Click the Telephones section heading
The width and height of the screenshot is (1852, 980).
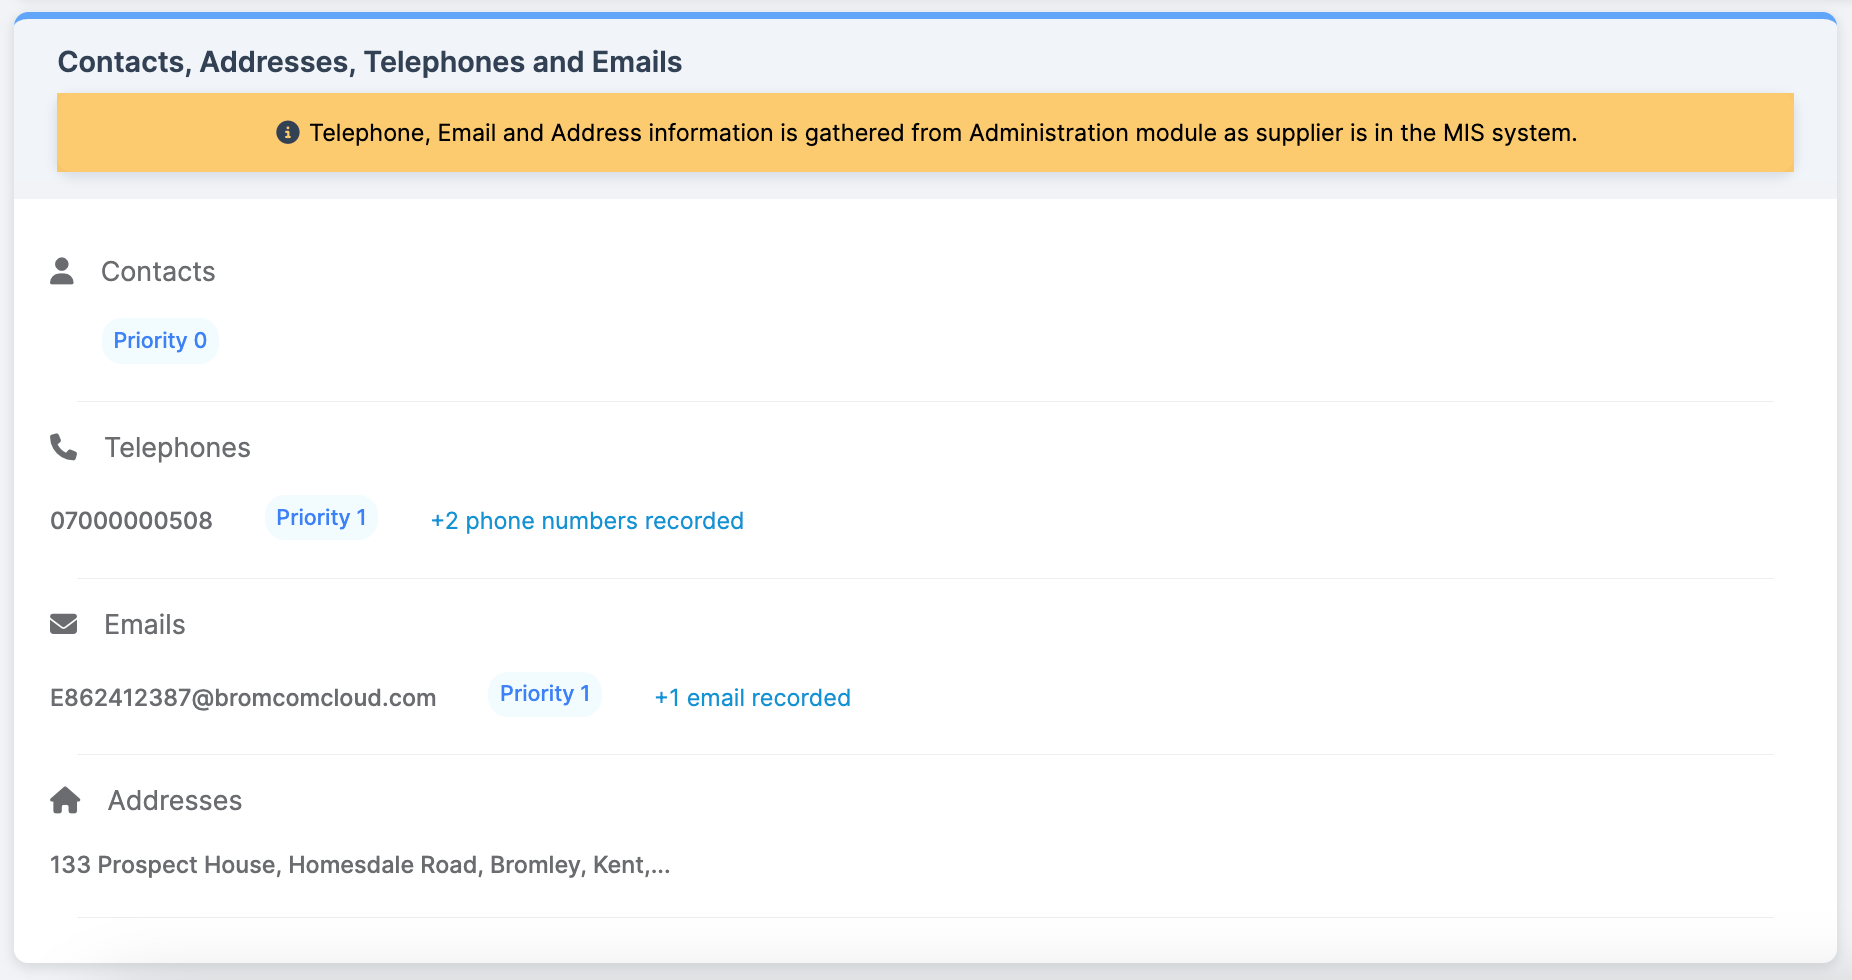(x=178, y=448)
